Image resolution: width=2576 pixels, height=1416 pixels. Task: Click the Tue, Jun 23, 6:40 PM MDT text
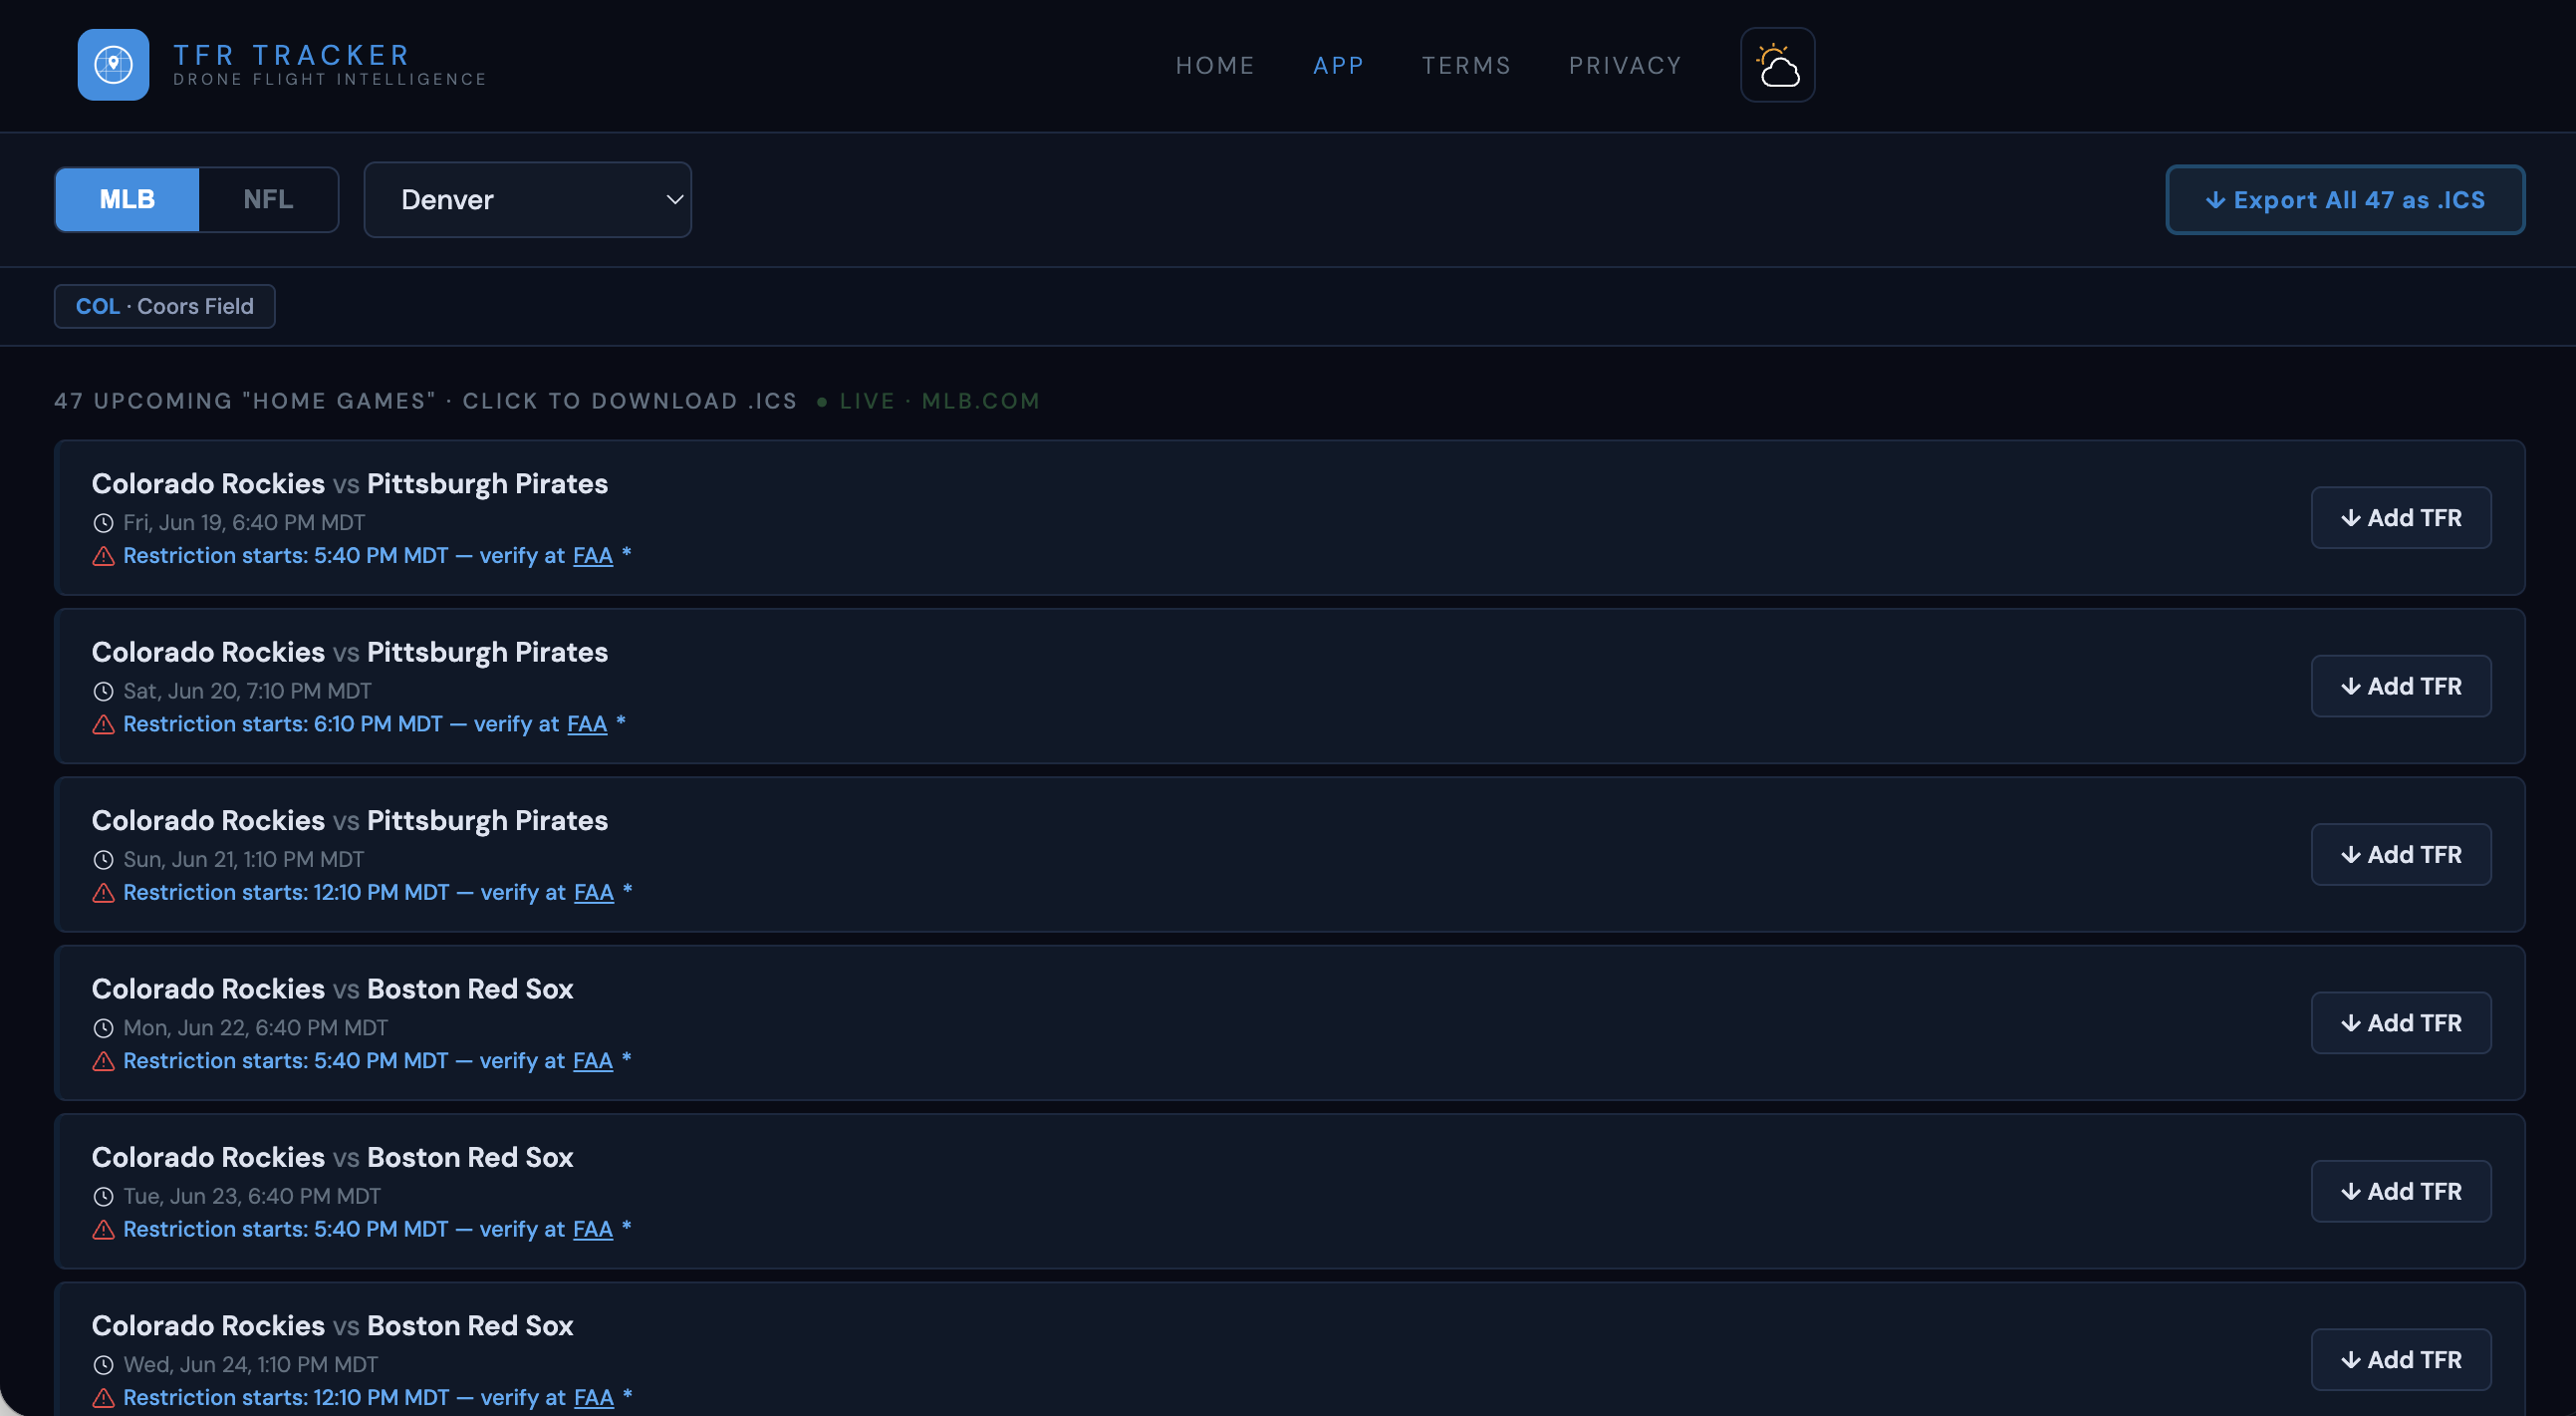tap(252, 1196)
